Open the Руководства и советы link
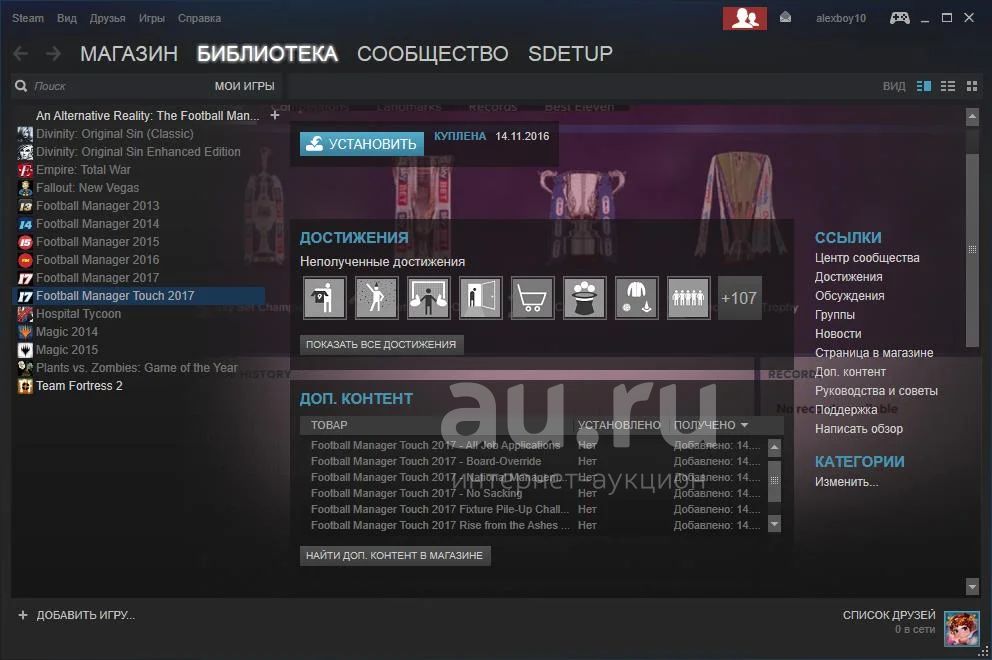Image resolution: width=992 pixels, height=660 pixels. tap(876, 390)
